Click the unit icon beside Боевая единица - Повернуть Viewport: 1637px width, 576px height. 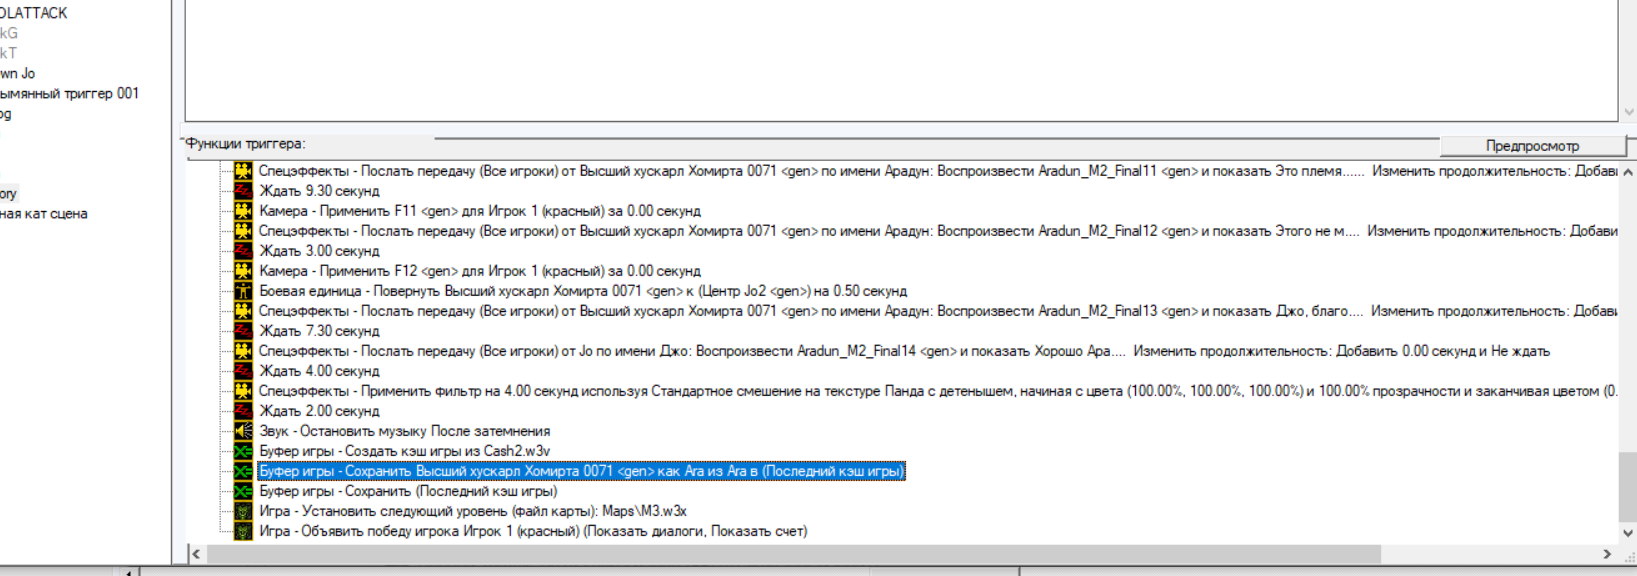point(243,291)
